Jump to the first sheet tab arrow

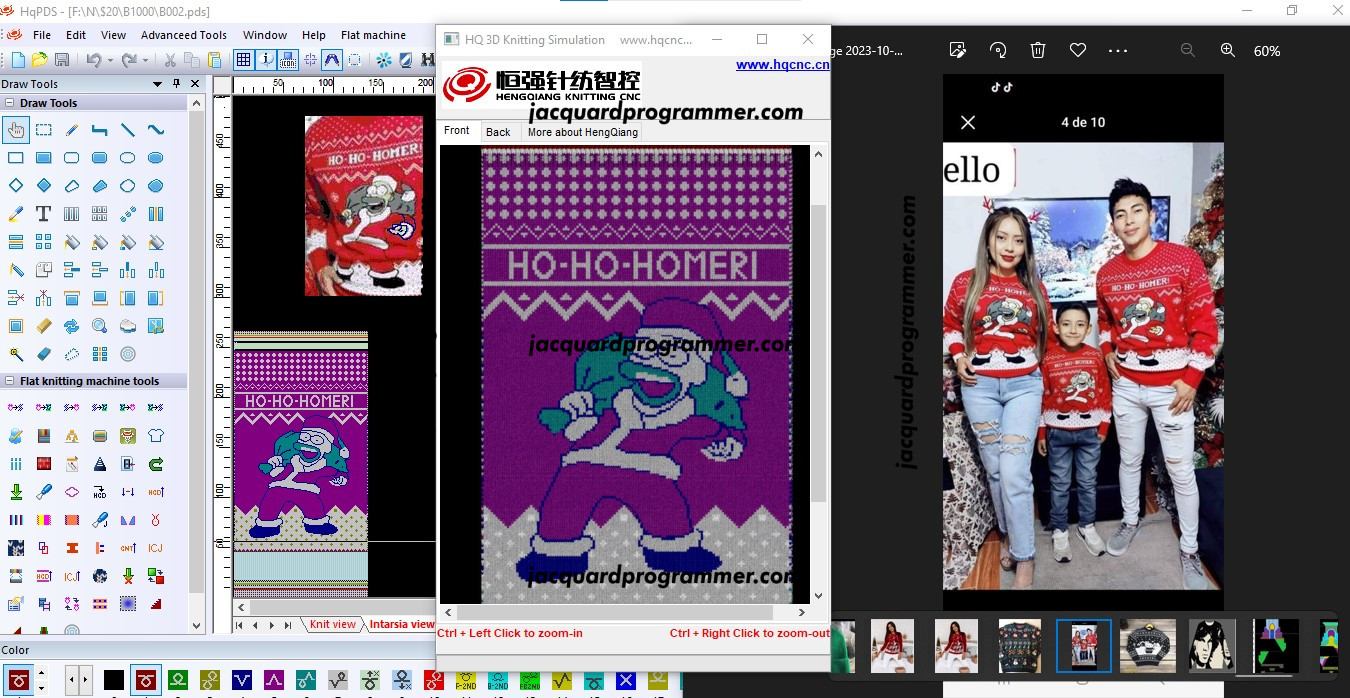(x=240, y=625)
